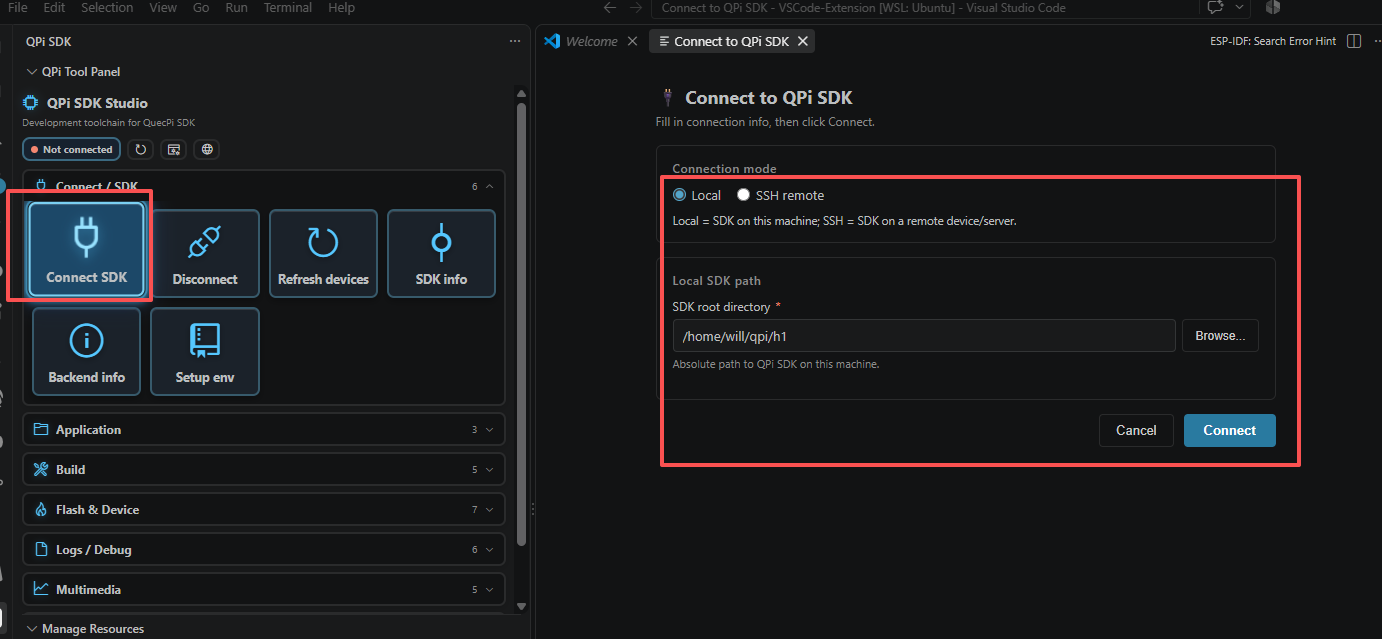Open the Go menu

[201, 7]
